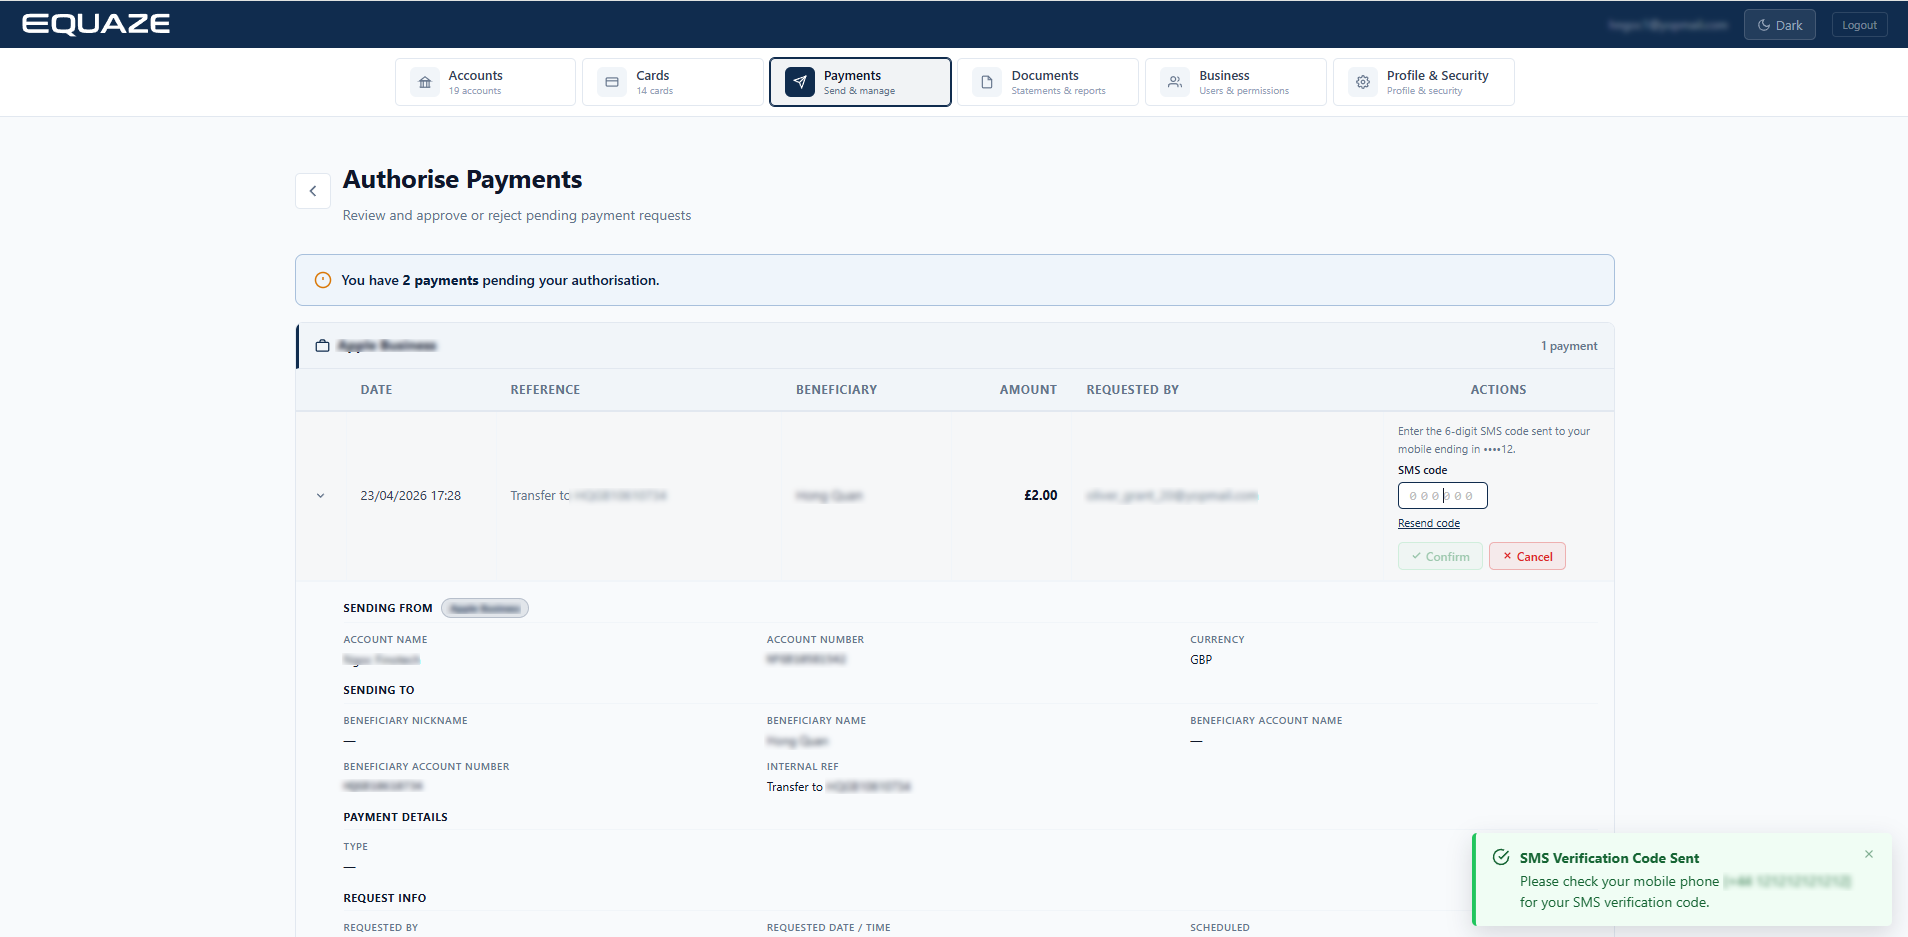Click the blurred Sending From account badge
This screenshot has height=937, width=1908.
[x=485, y=608]
